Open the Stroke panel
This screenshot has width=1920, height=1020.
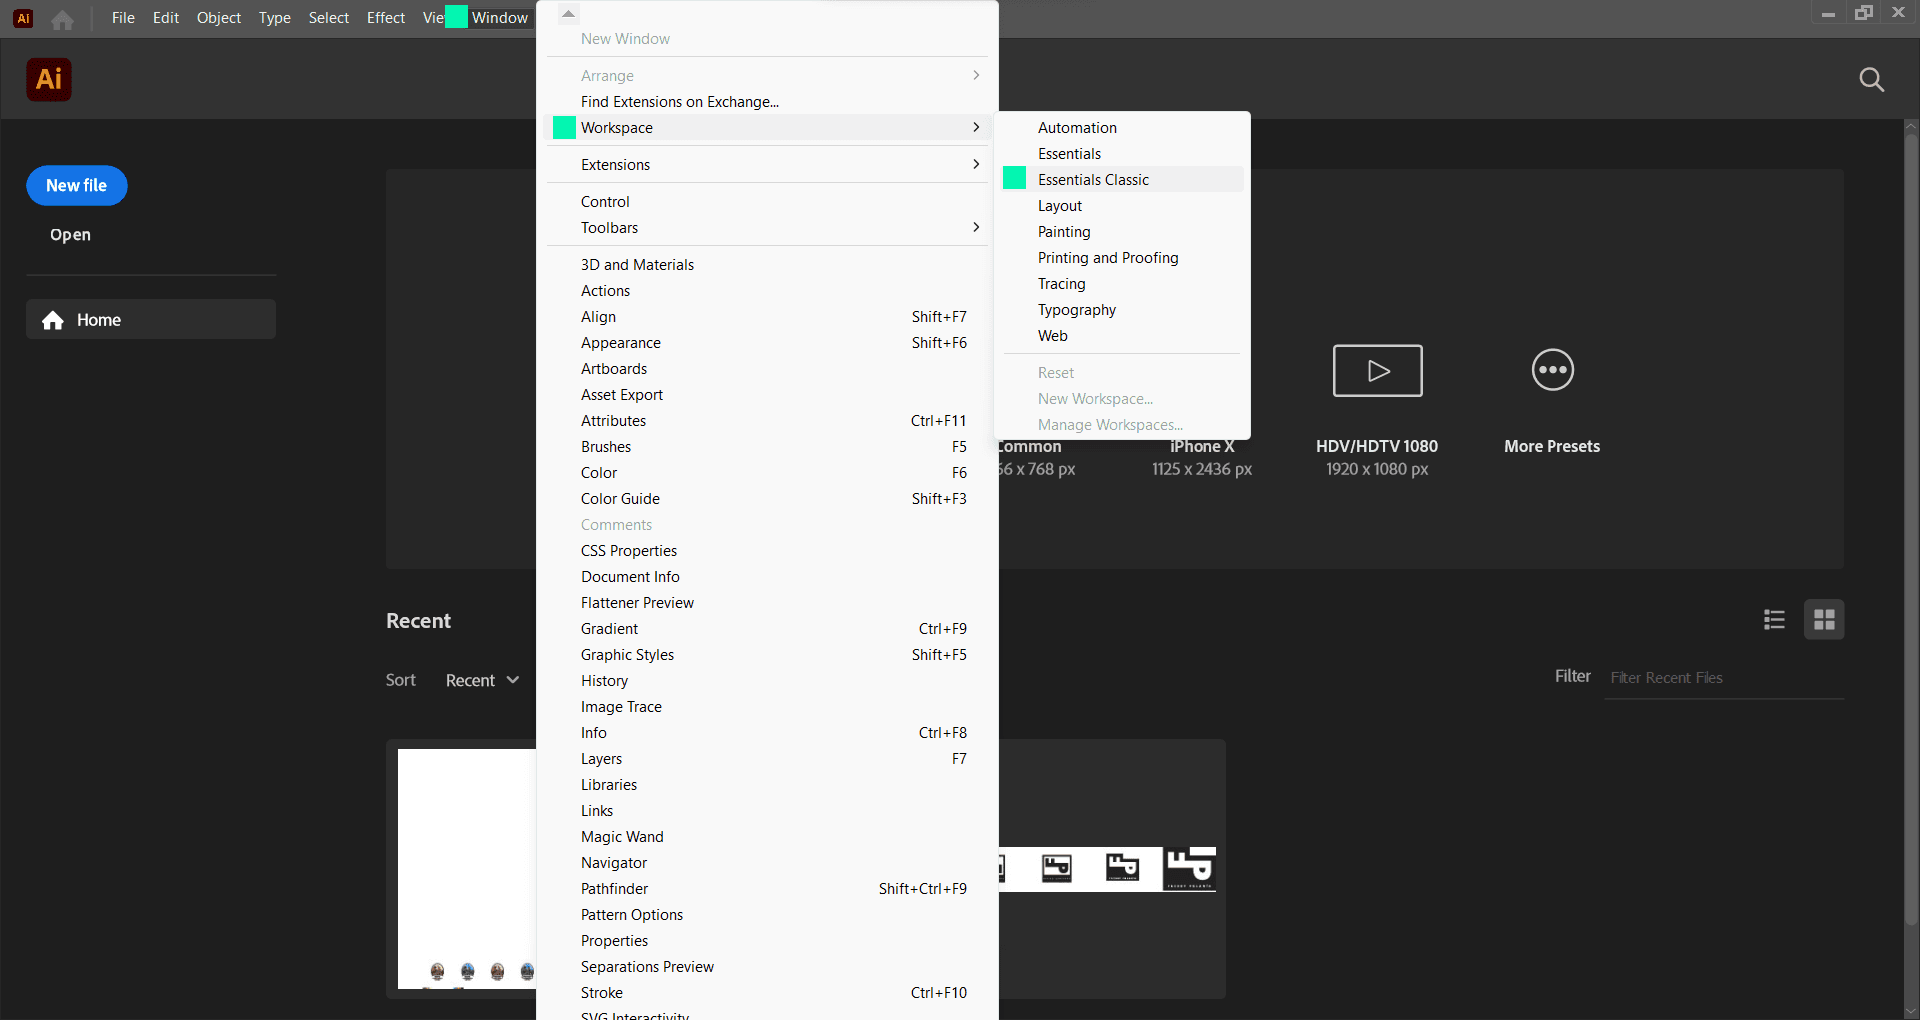click(x=768, y=992)
